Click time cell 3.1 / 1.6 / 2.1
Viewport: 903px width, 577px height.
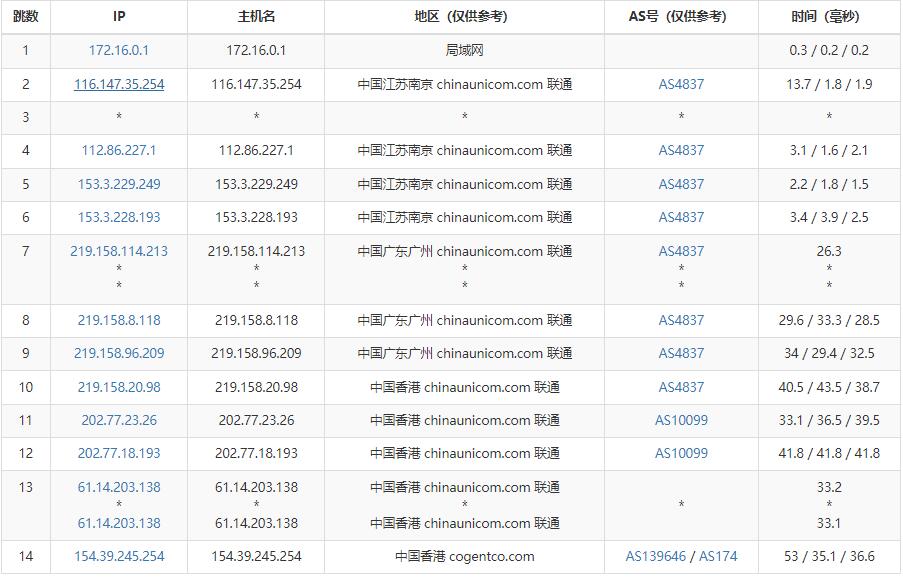(829, 150)
